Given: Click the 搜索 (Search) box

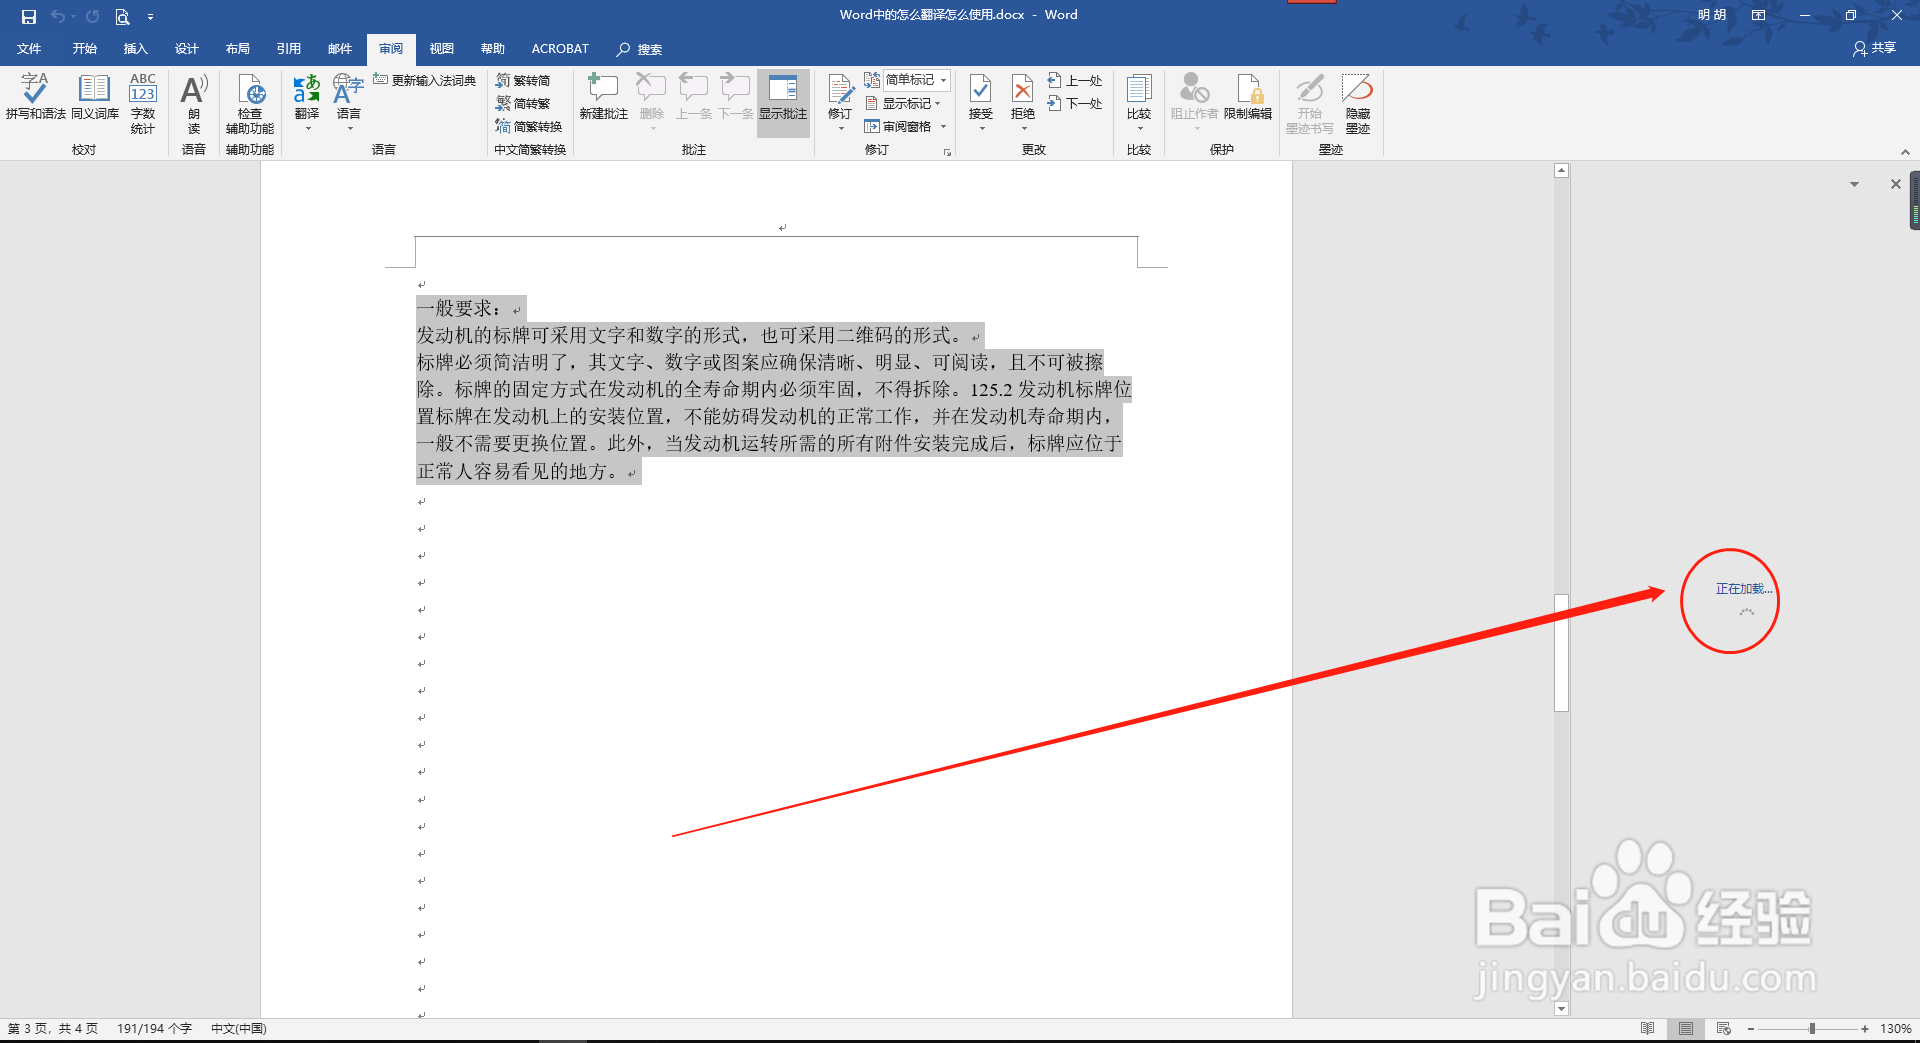Looking at the screenshot, I should pos(640,49).
